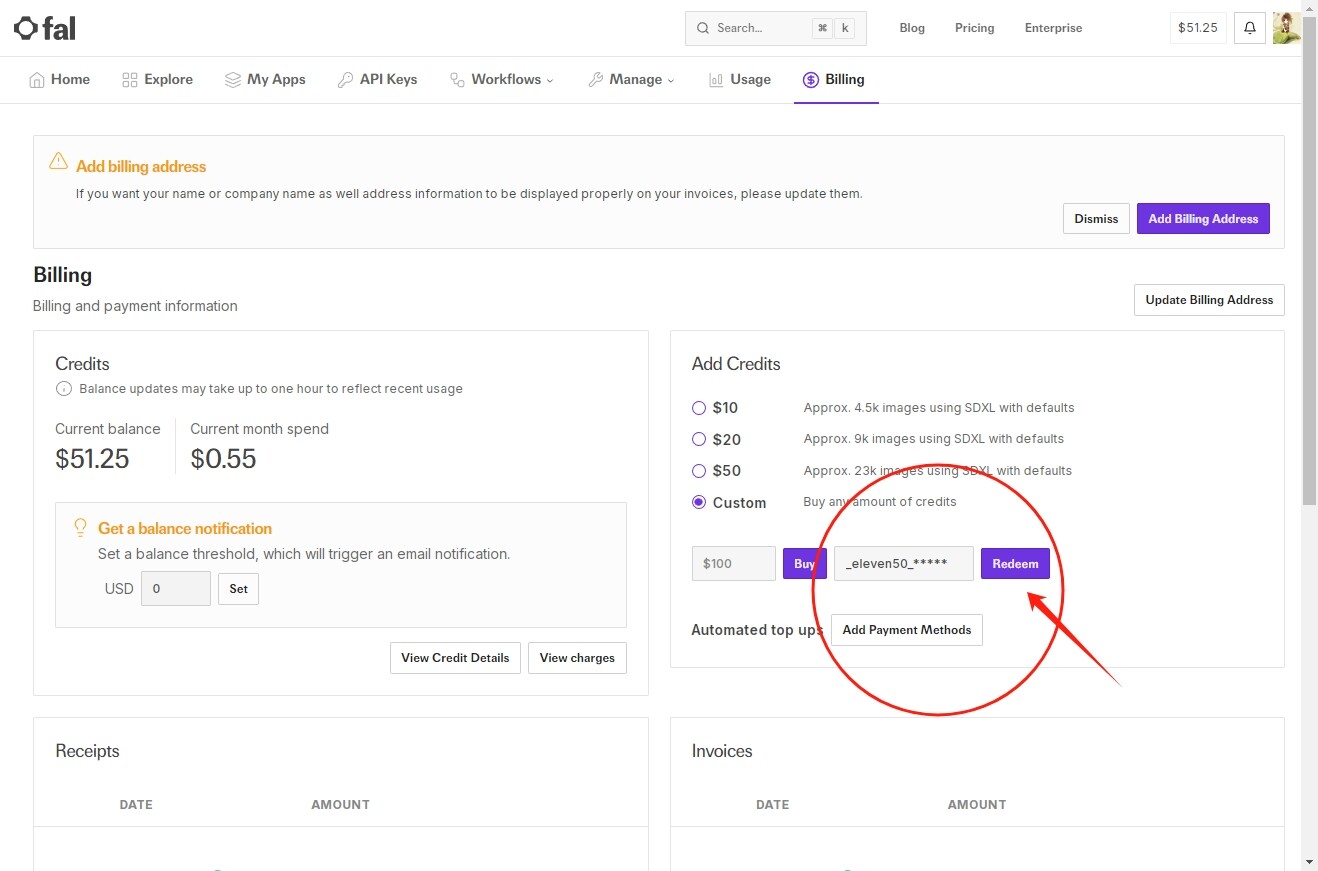Open the Pricing menu link
Screen dimensions: 1318x871
(x=974, y=28)
